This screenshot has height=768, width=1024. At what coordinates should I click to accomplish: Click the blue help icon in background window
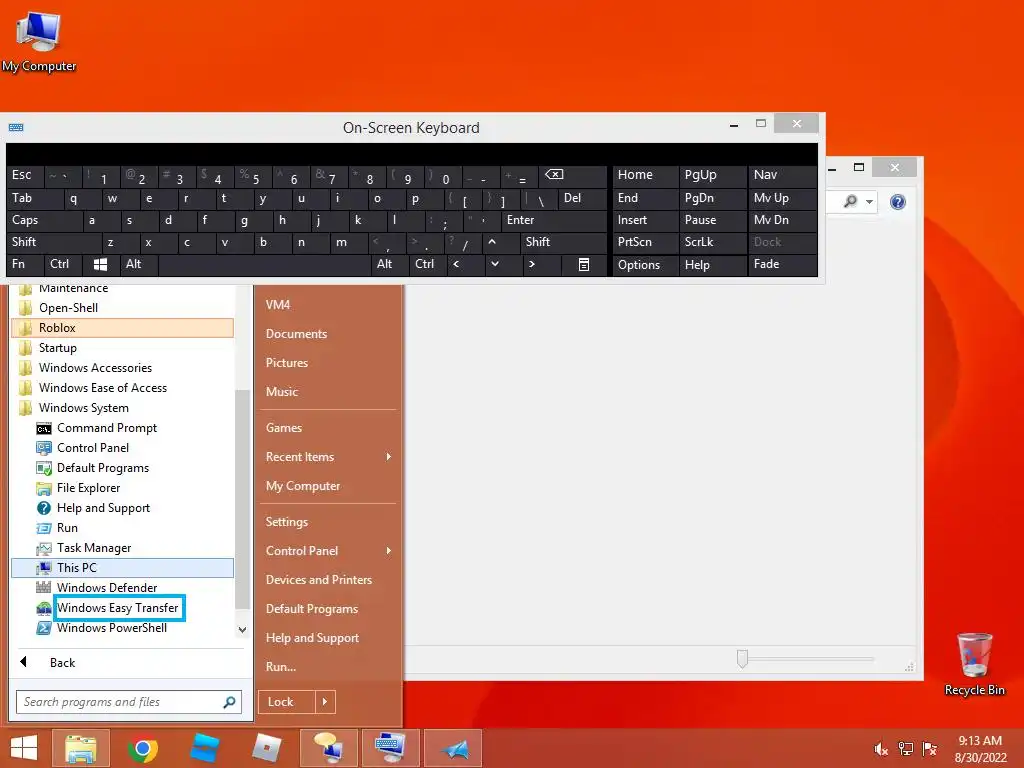coord(898,202)
